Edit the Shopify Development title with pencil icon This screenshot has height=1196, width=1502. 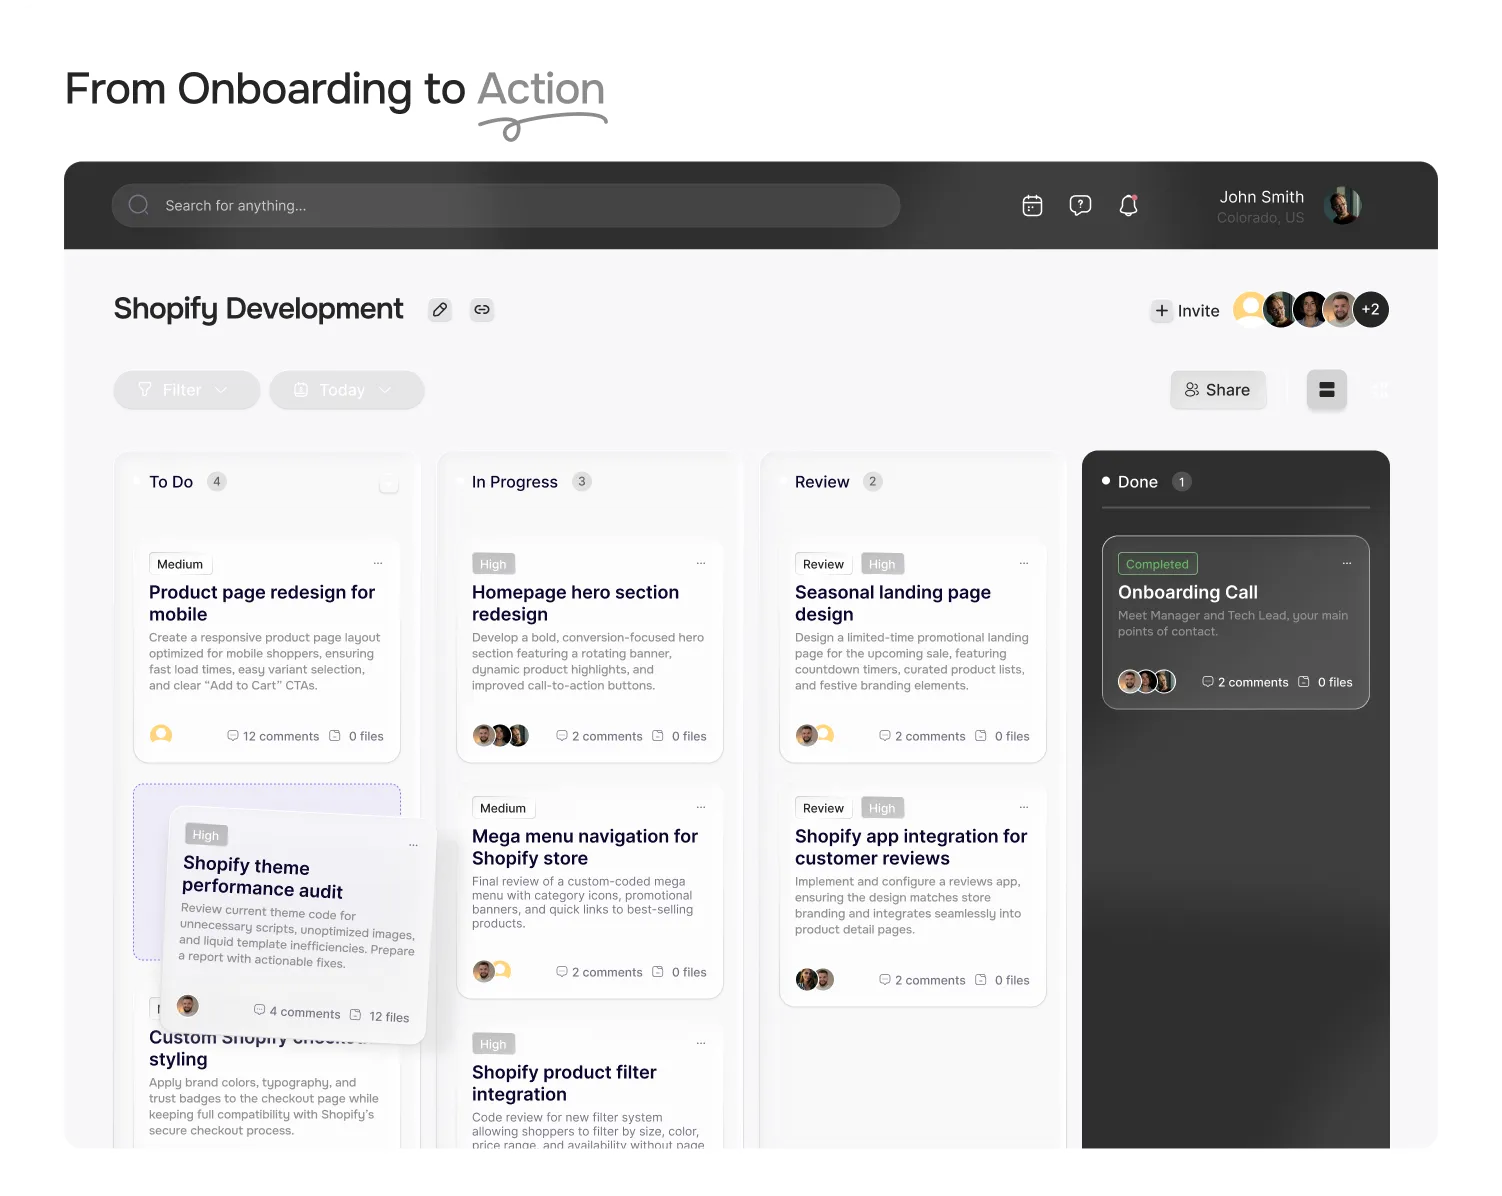440,310
